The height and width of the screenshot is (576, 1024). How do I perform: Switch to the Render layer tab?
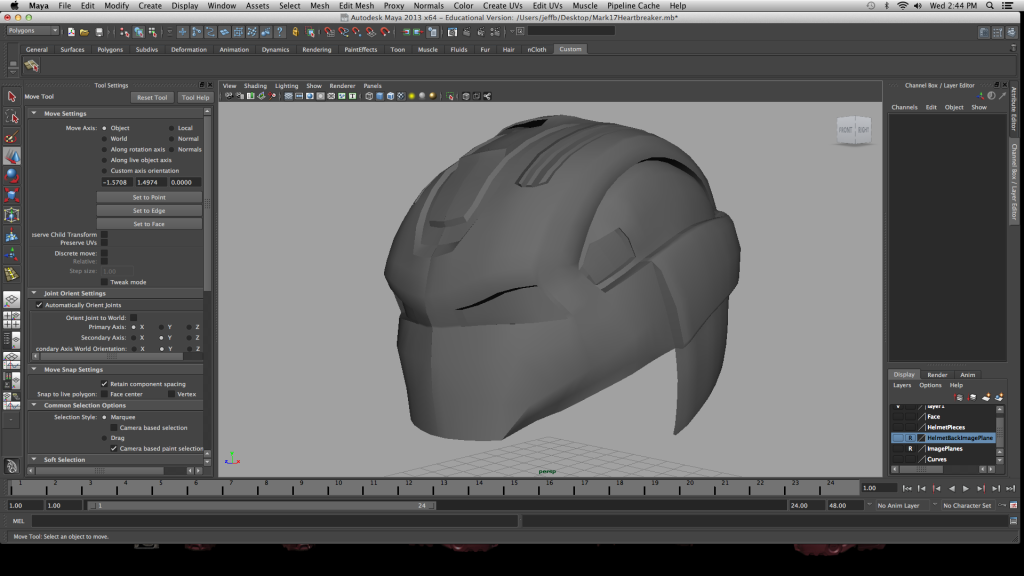tap(936, 375)
